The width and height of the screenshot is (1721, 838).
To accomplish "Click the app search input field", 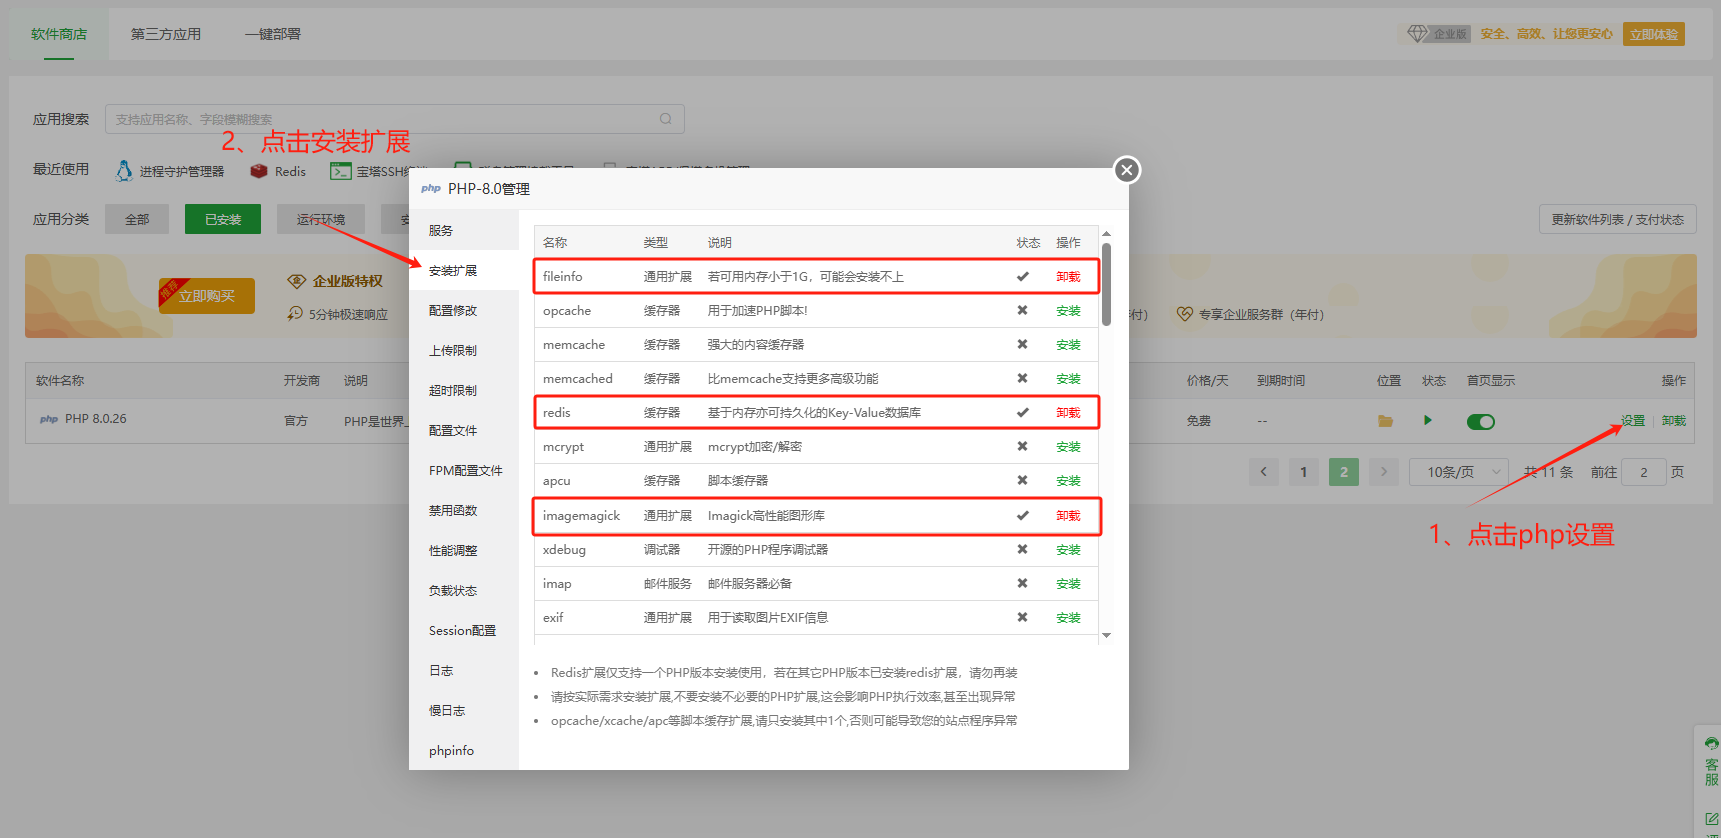I will [380, 119].
